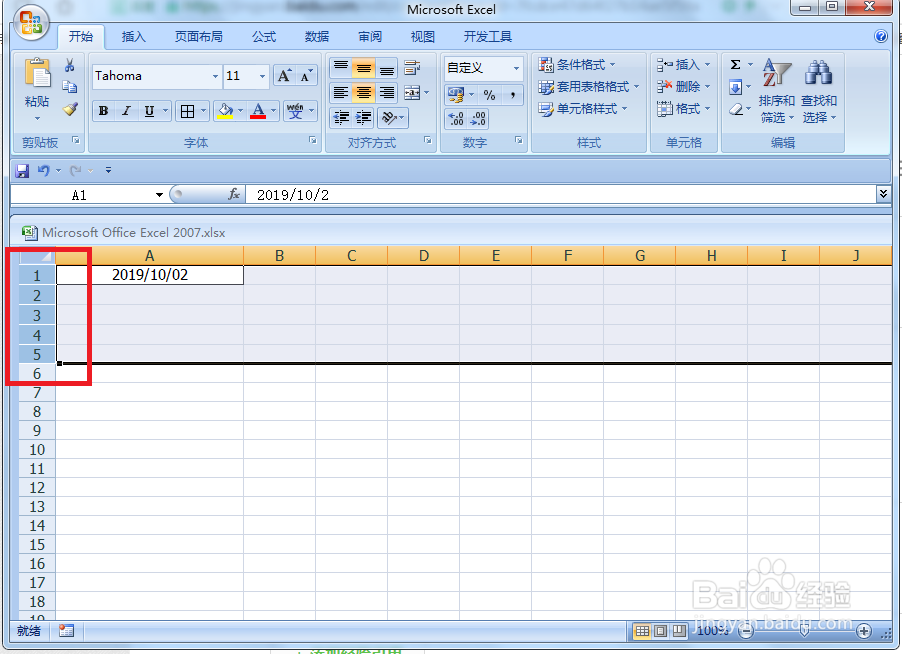Click the Office button logo
The width and height of the screenshot is (902, 654).
pyautogui.click(x=31, y=23)
